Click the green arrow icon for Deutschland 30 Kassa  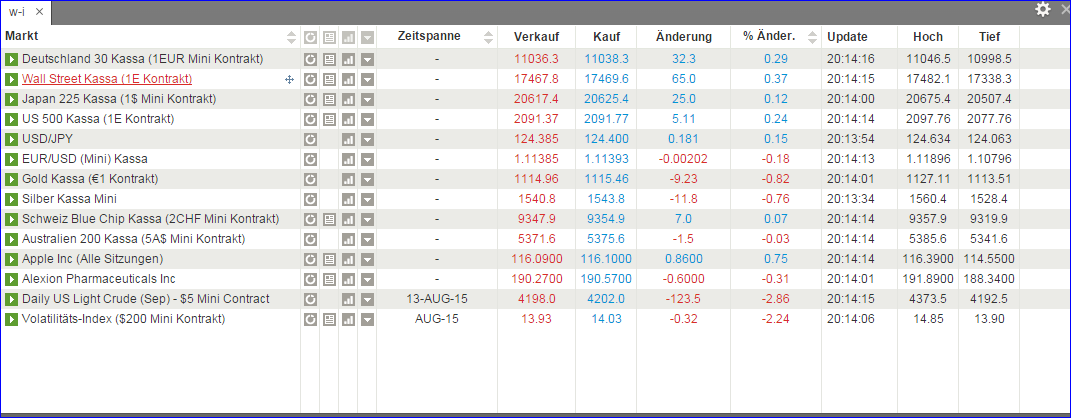click(x=11, y=59)
